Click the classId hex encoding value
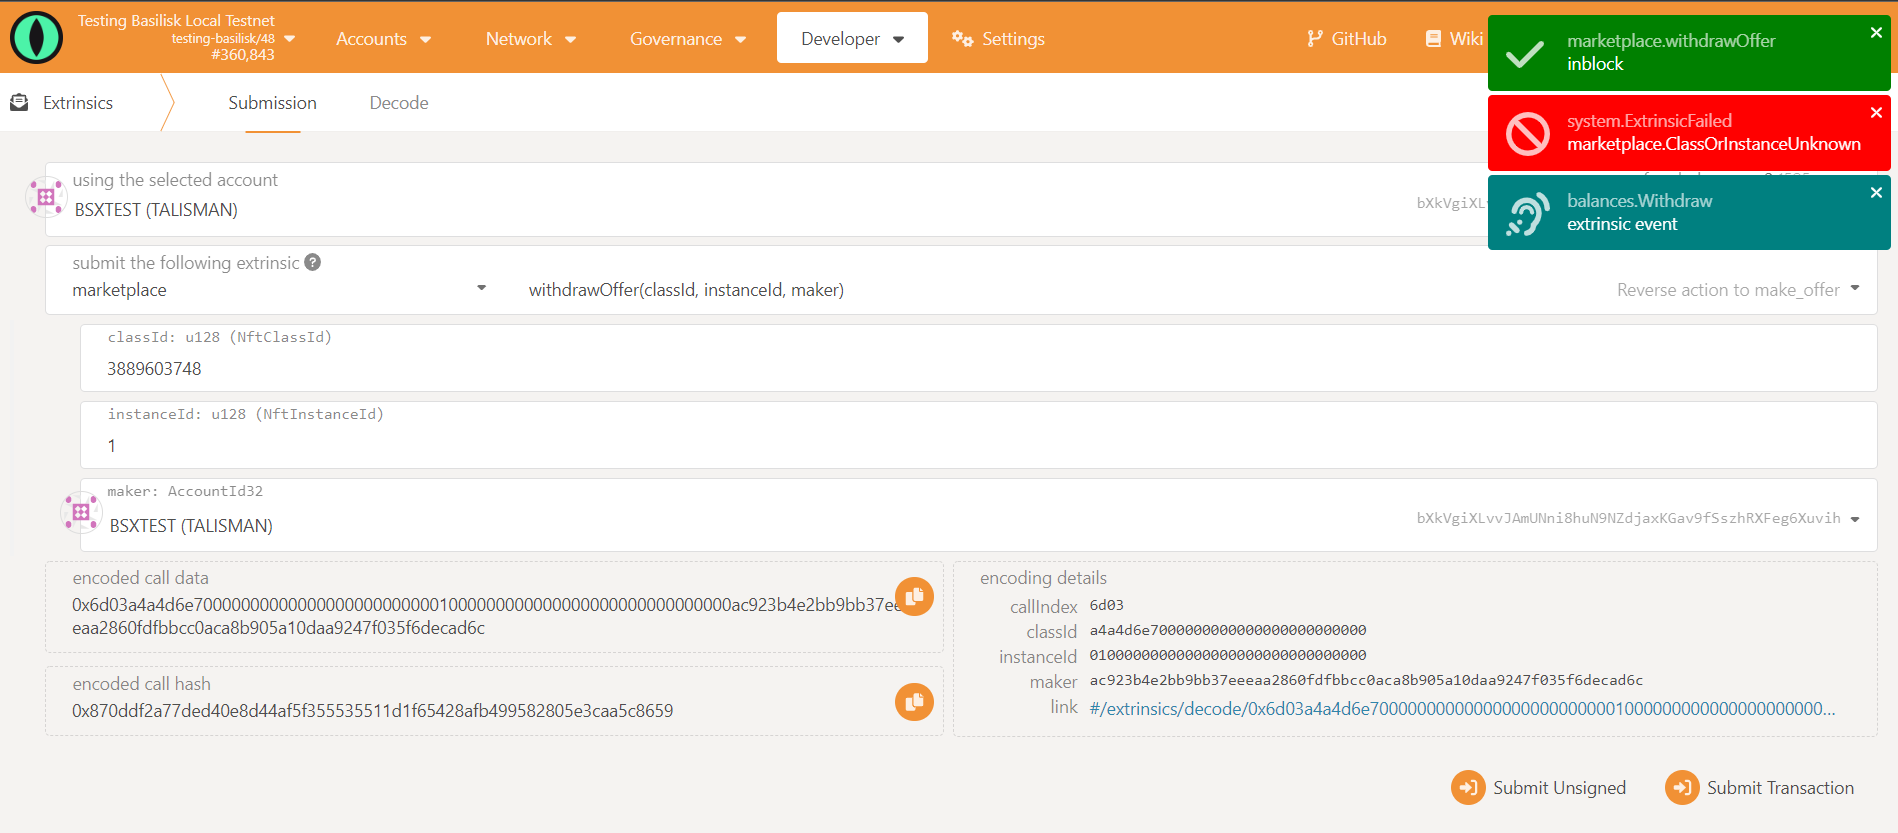Screen dimensions: 1898x833 pos(1228,630)
